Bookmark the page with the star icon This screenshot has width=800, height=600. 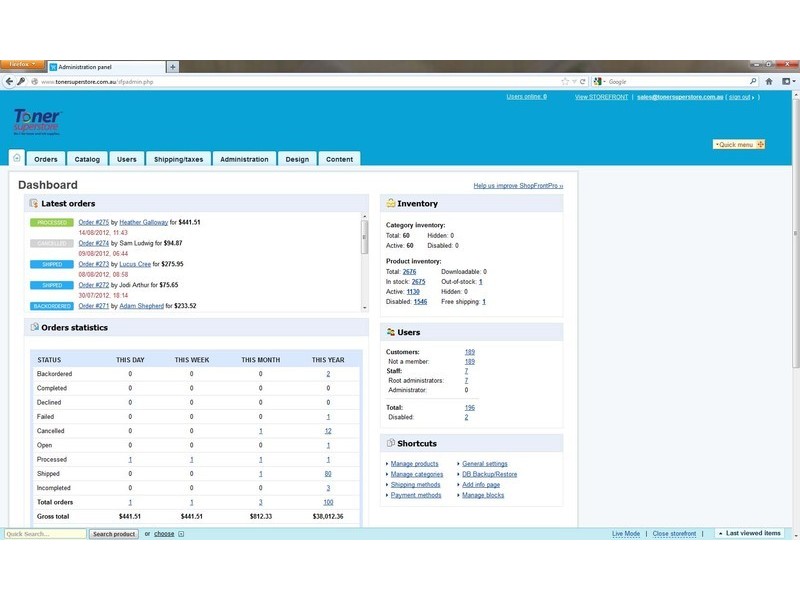566,81
